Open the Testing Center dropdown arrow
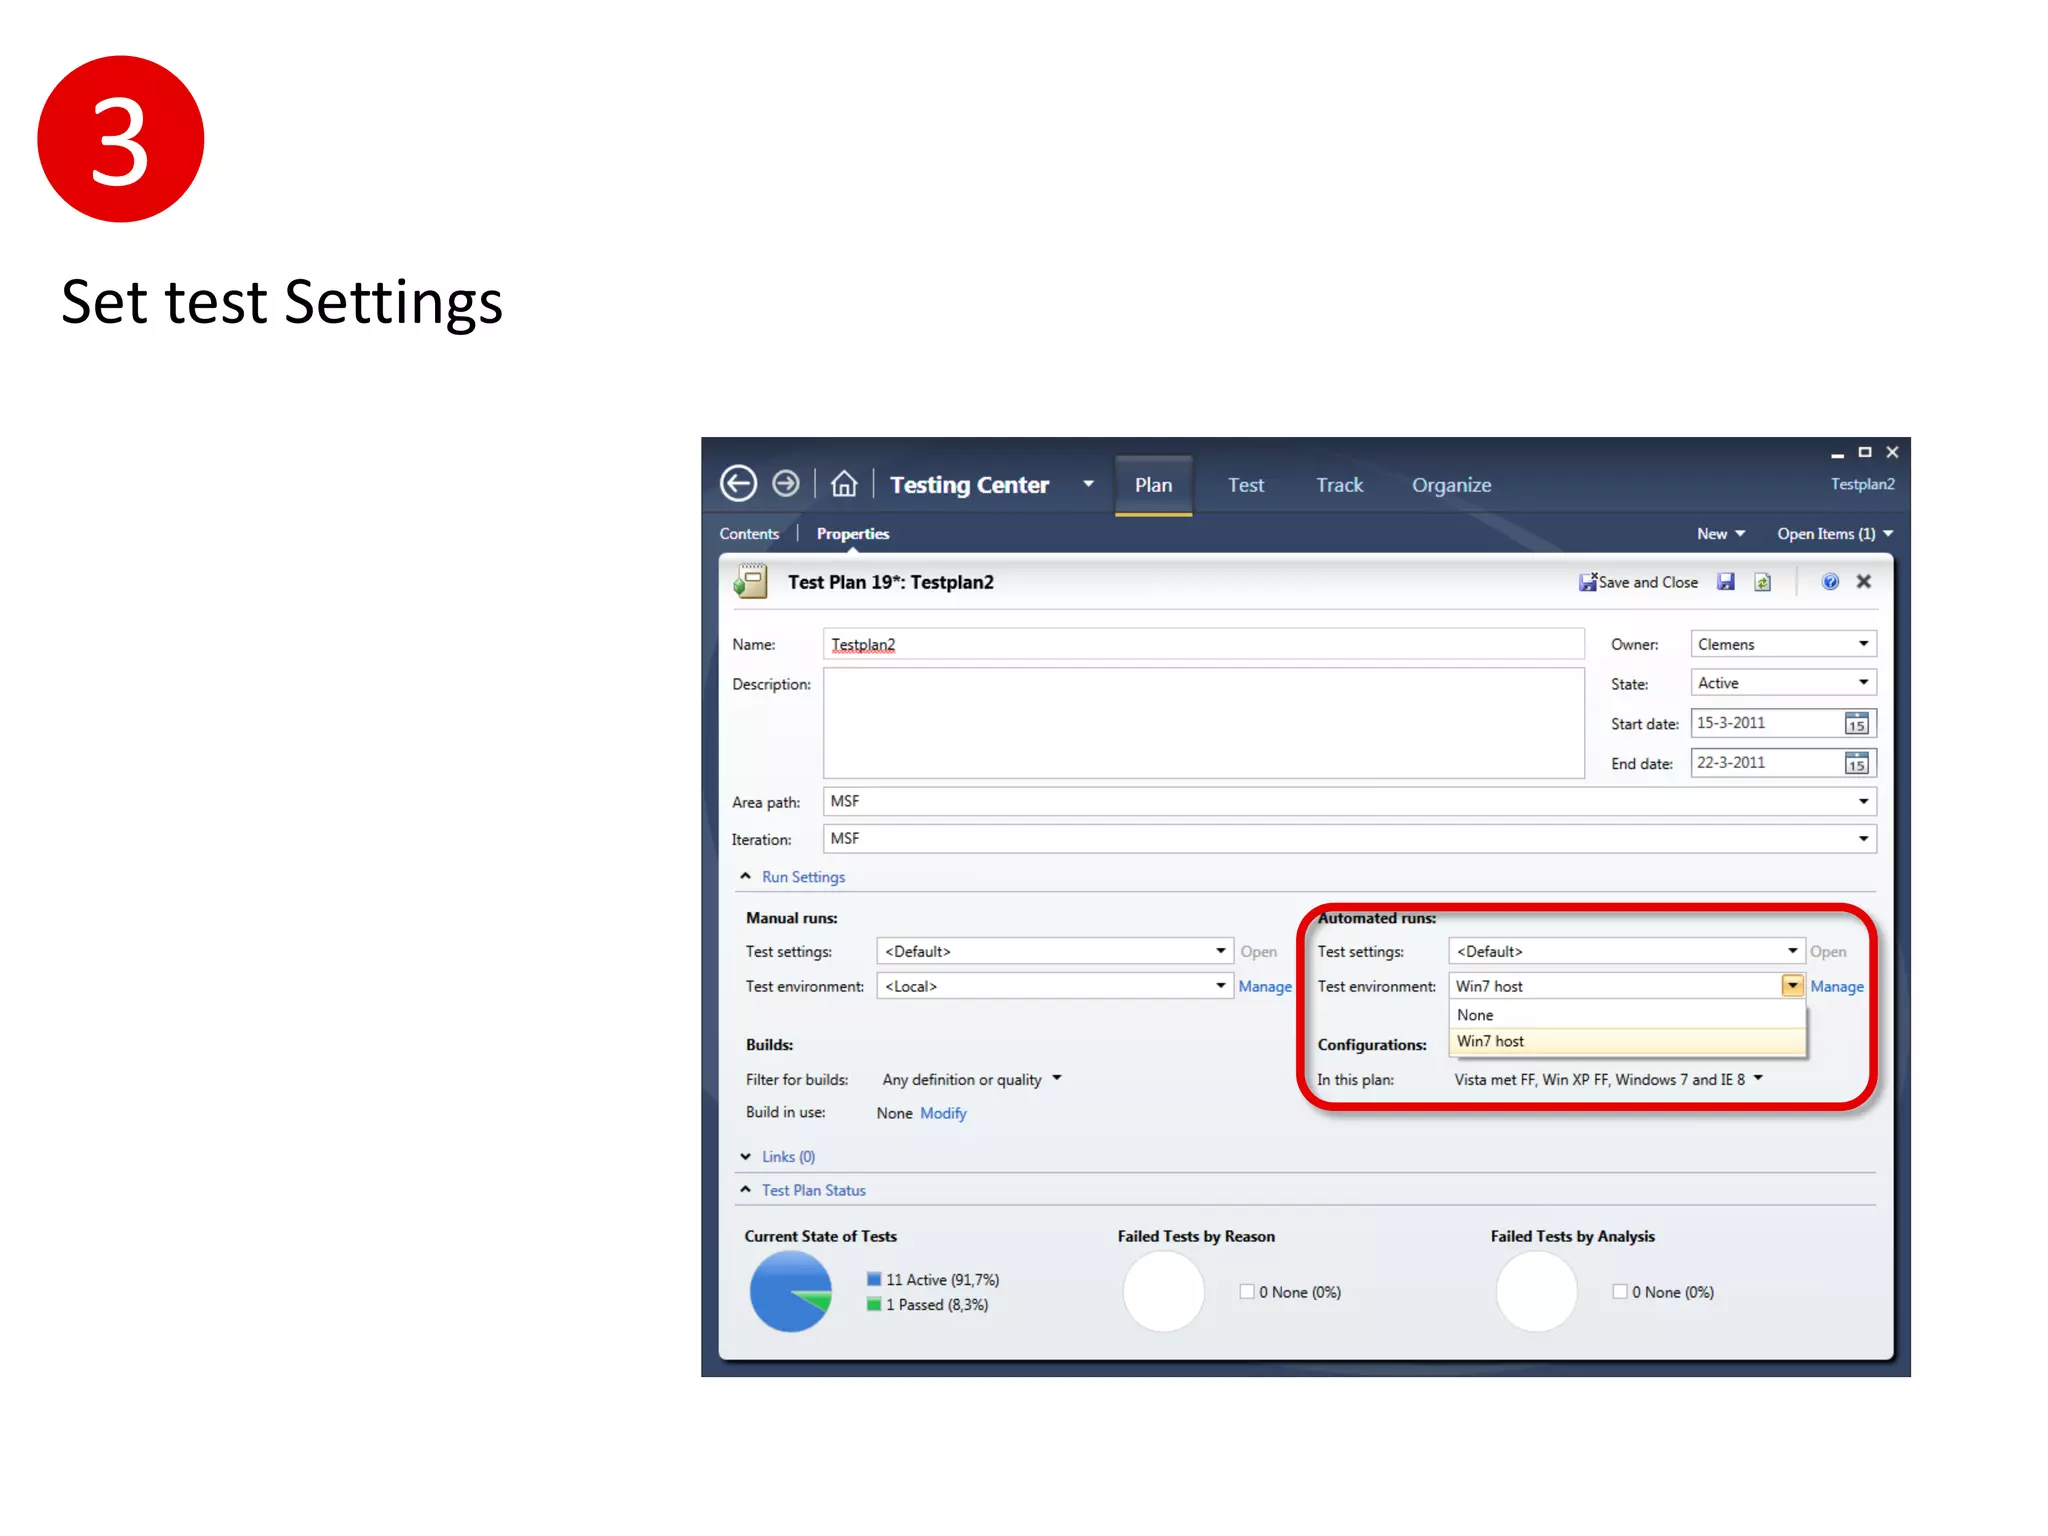Viewport: 2048px width, 1536px height. (1088, 484)
